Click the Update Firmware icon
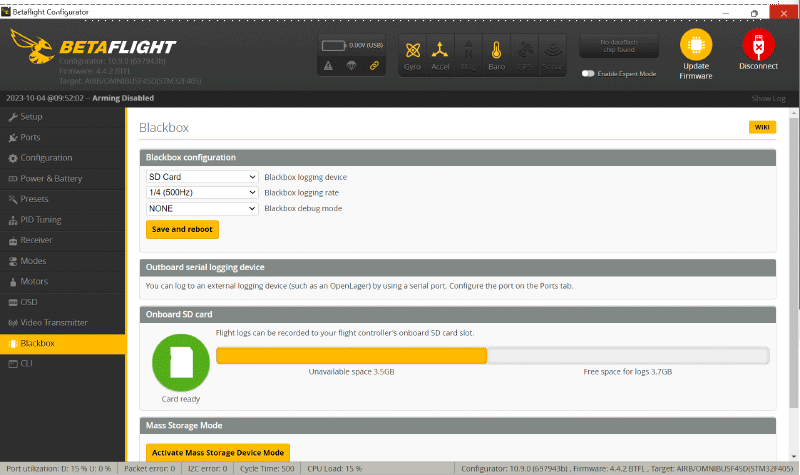 click(x=696, y=47)
